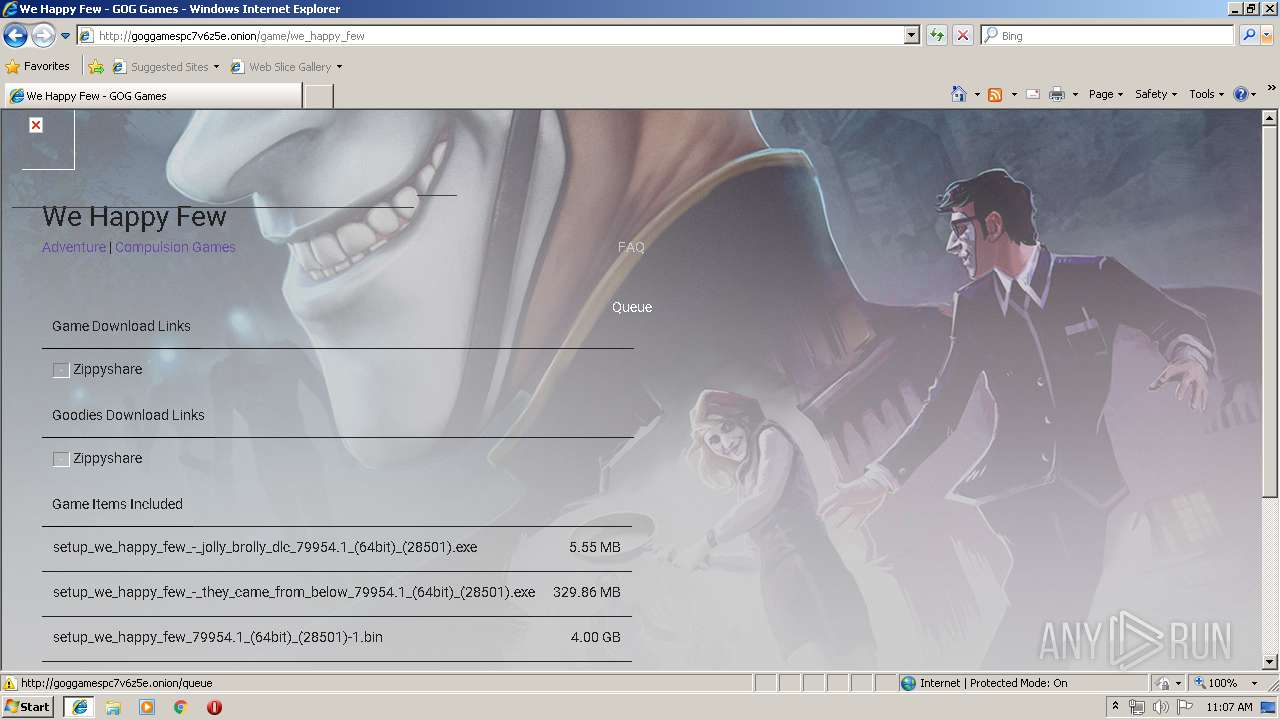The image size is (1280, 720).
Task: Expand the Print options dropdown arrow
Action: coord(1075,94)
